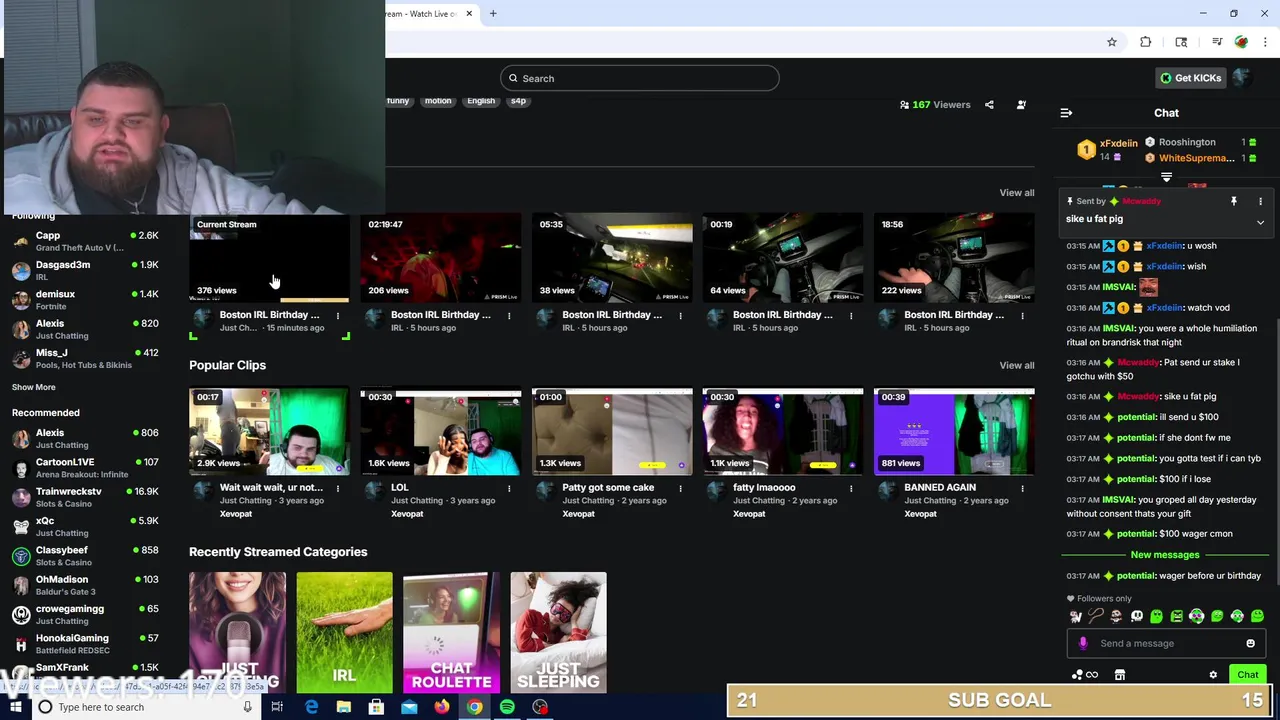Screen dimensions: 1280x720
Task: Click the Get KICKs button
Action: coord(1190,78)
